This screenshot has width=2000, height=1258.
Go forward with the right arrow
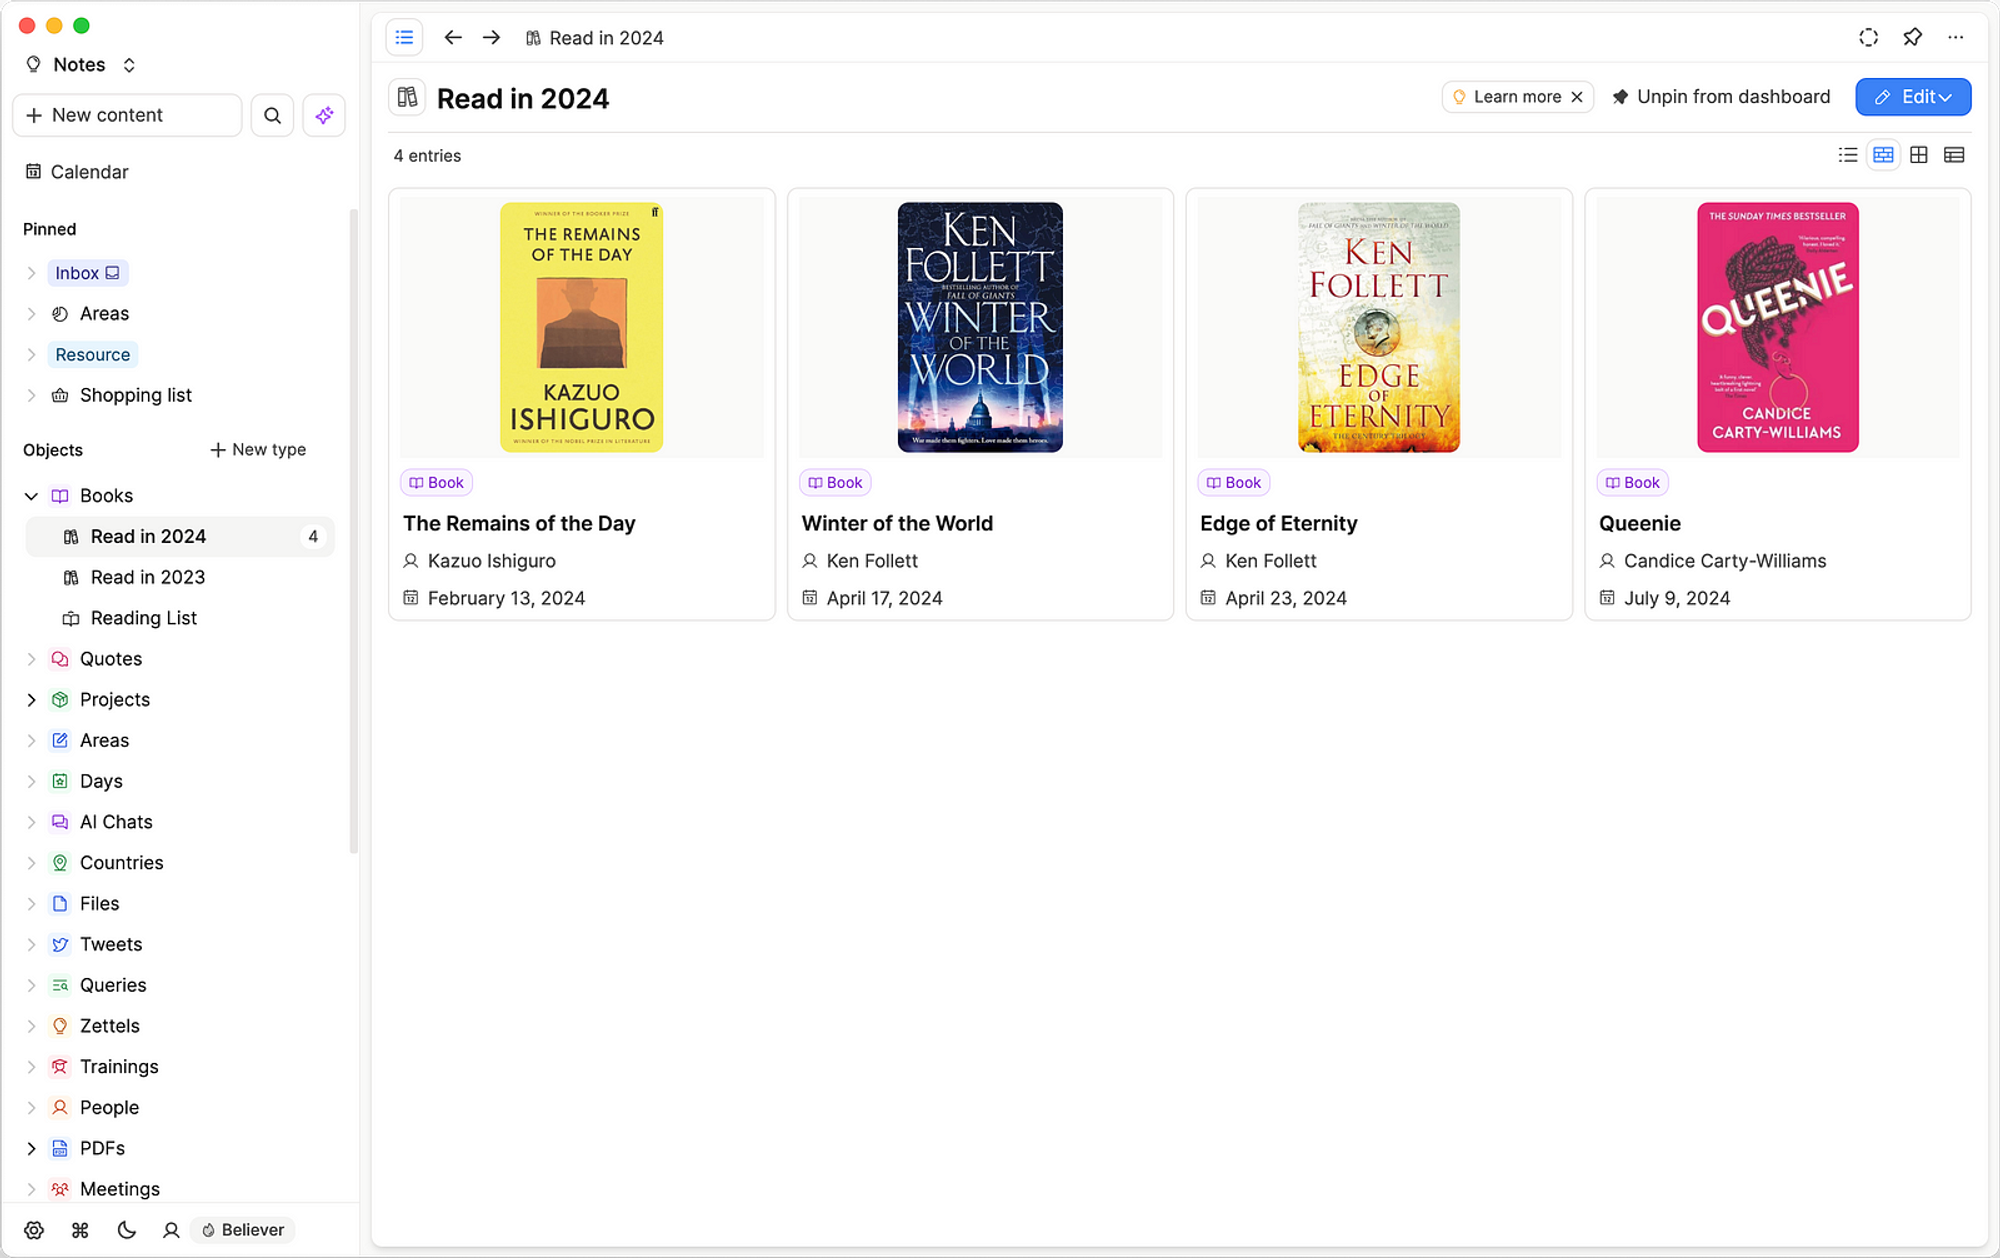coord(491,38)
